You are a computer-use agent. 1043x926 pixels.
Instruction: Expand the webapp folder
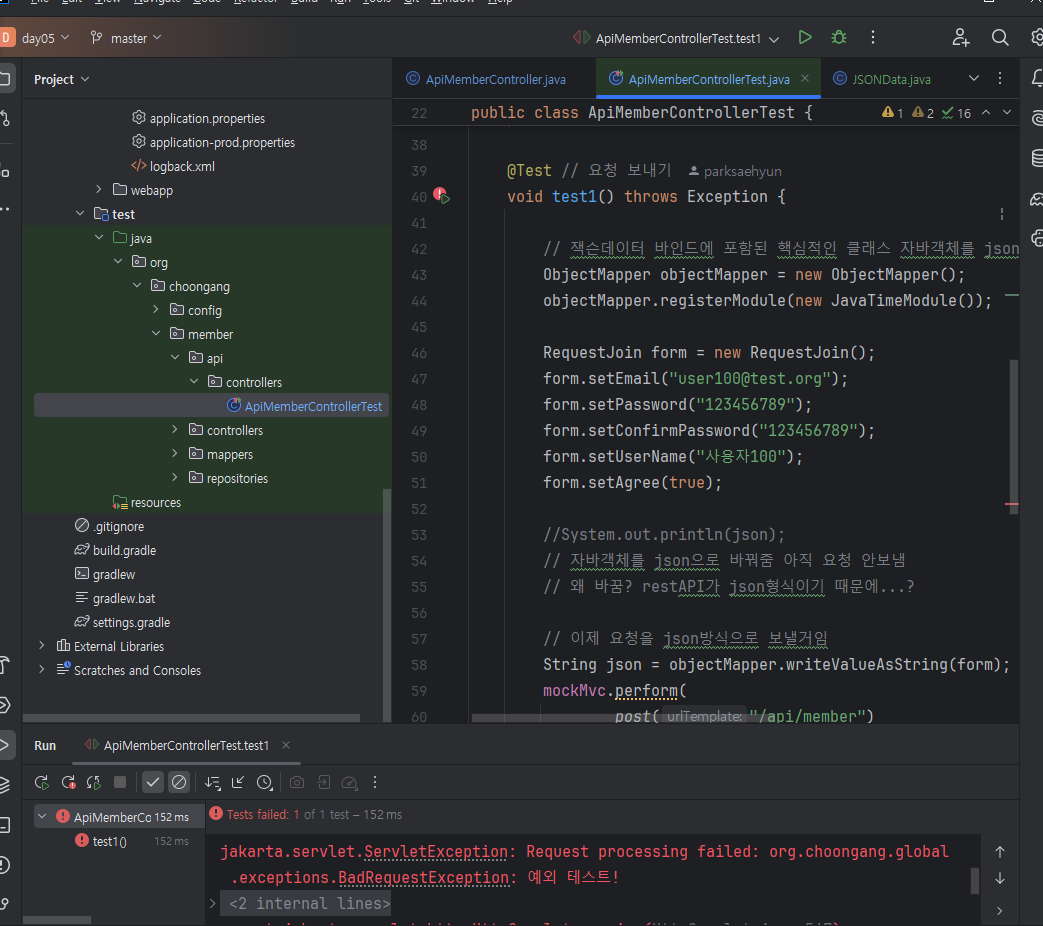pyautogui.click(x=98, y=190)
